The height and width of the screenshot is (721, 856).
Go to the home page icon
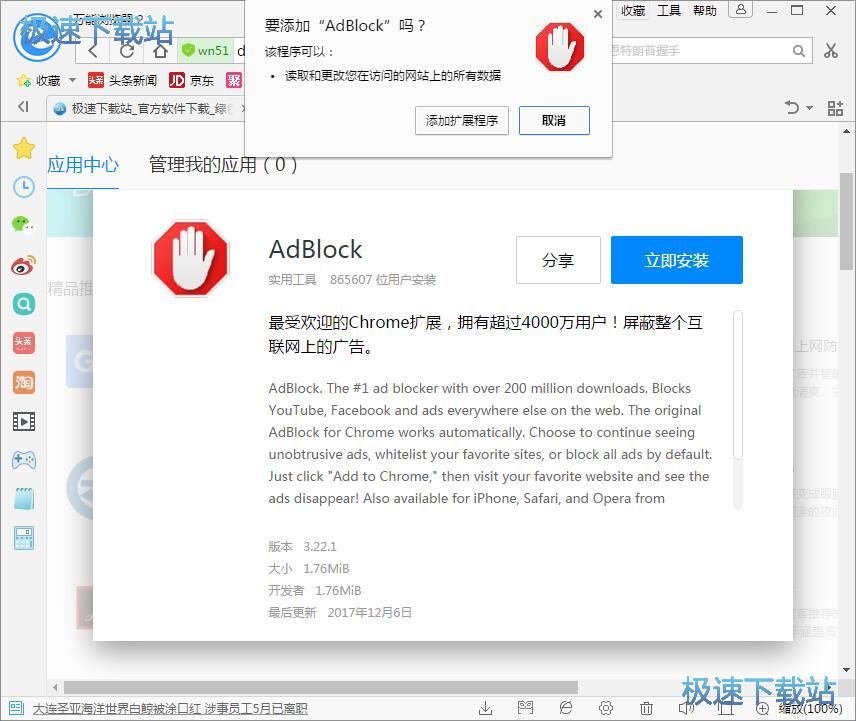click(x=160, y=51)
